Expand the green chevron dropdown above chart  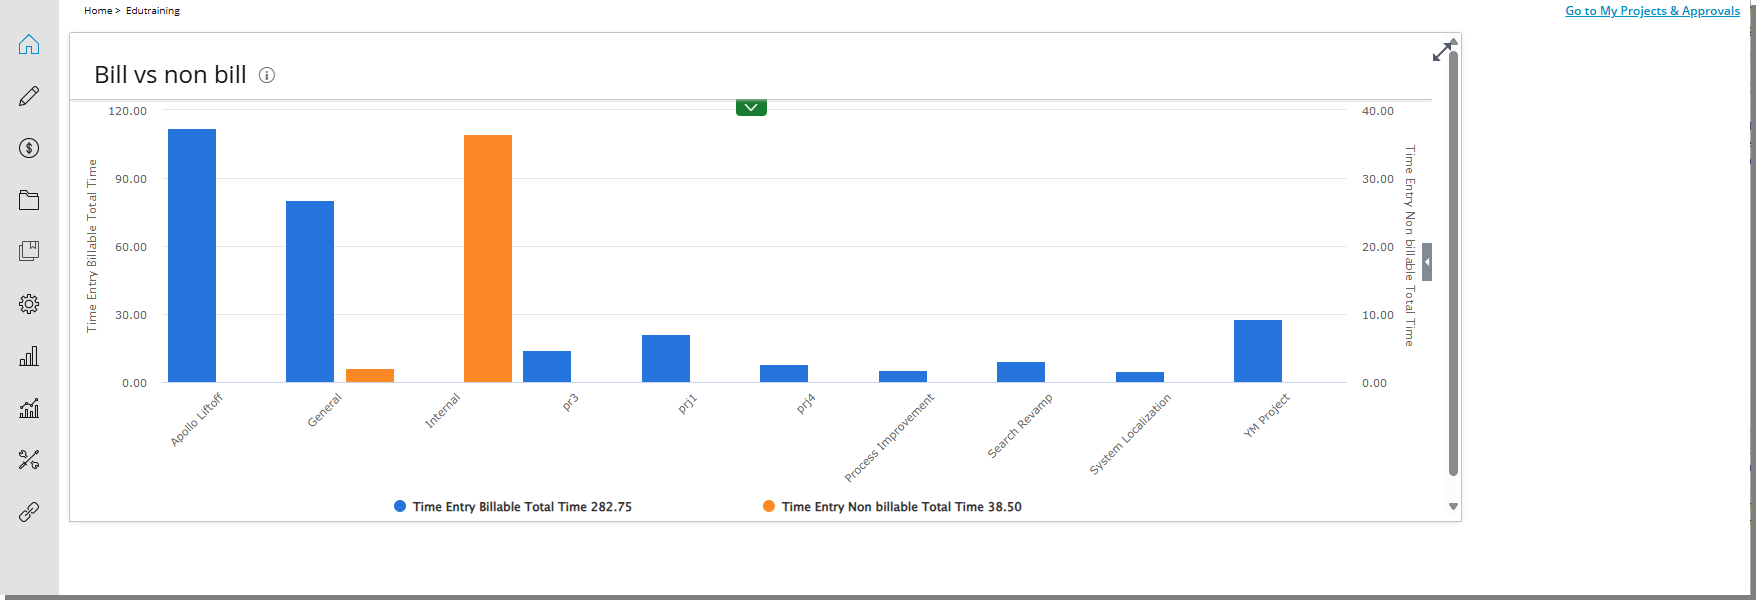pos(751,108)
